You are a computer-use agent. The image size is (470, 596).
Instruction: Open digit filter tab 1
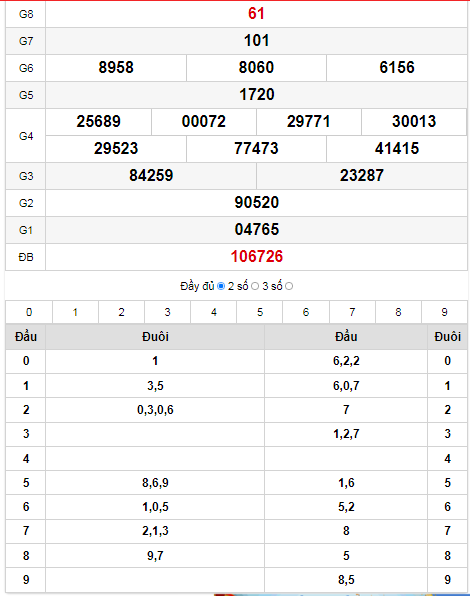coord(75,312)
